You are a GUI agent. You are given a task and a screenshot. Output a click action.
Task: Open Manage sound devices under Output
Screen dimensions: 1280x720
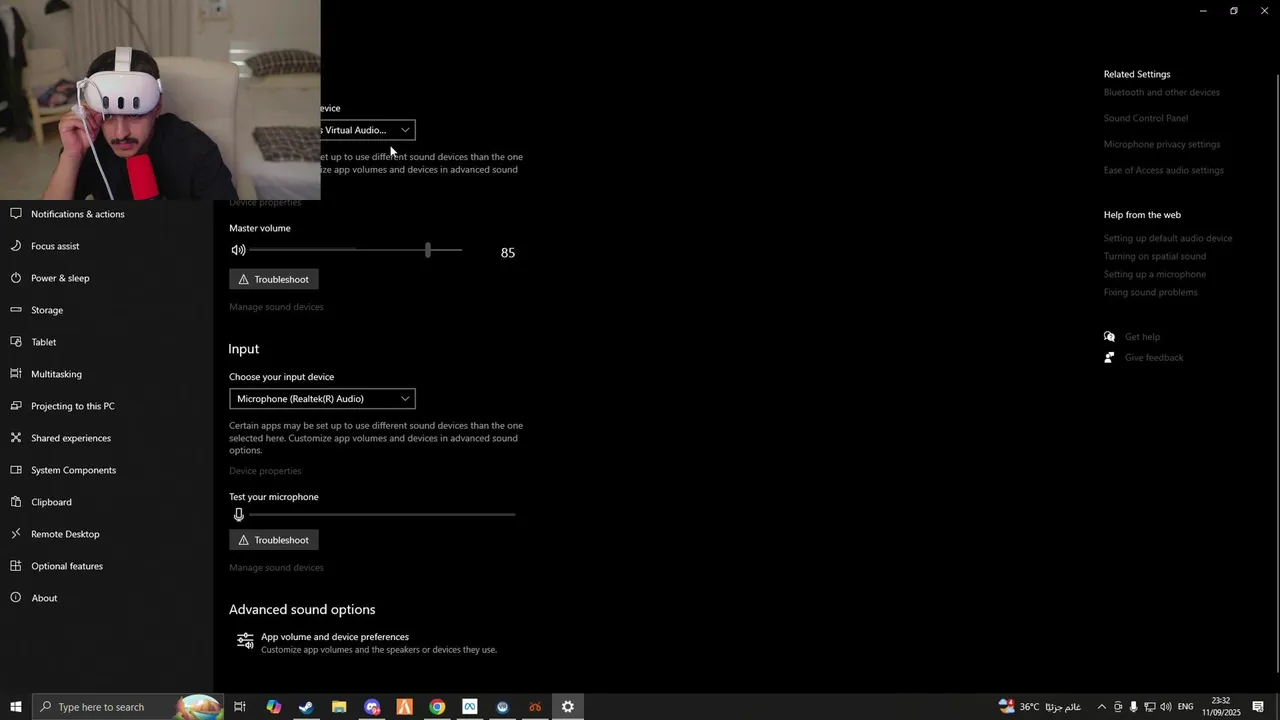pos(276,307)
